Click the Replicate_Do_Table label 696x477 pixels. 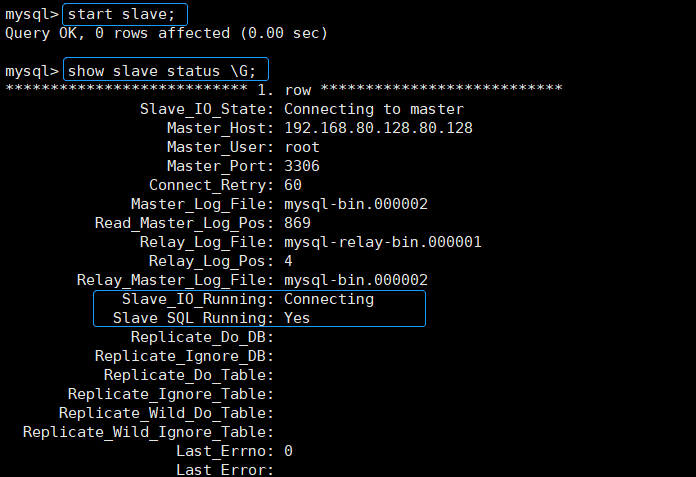[189, 375]
